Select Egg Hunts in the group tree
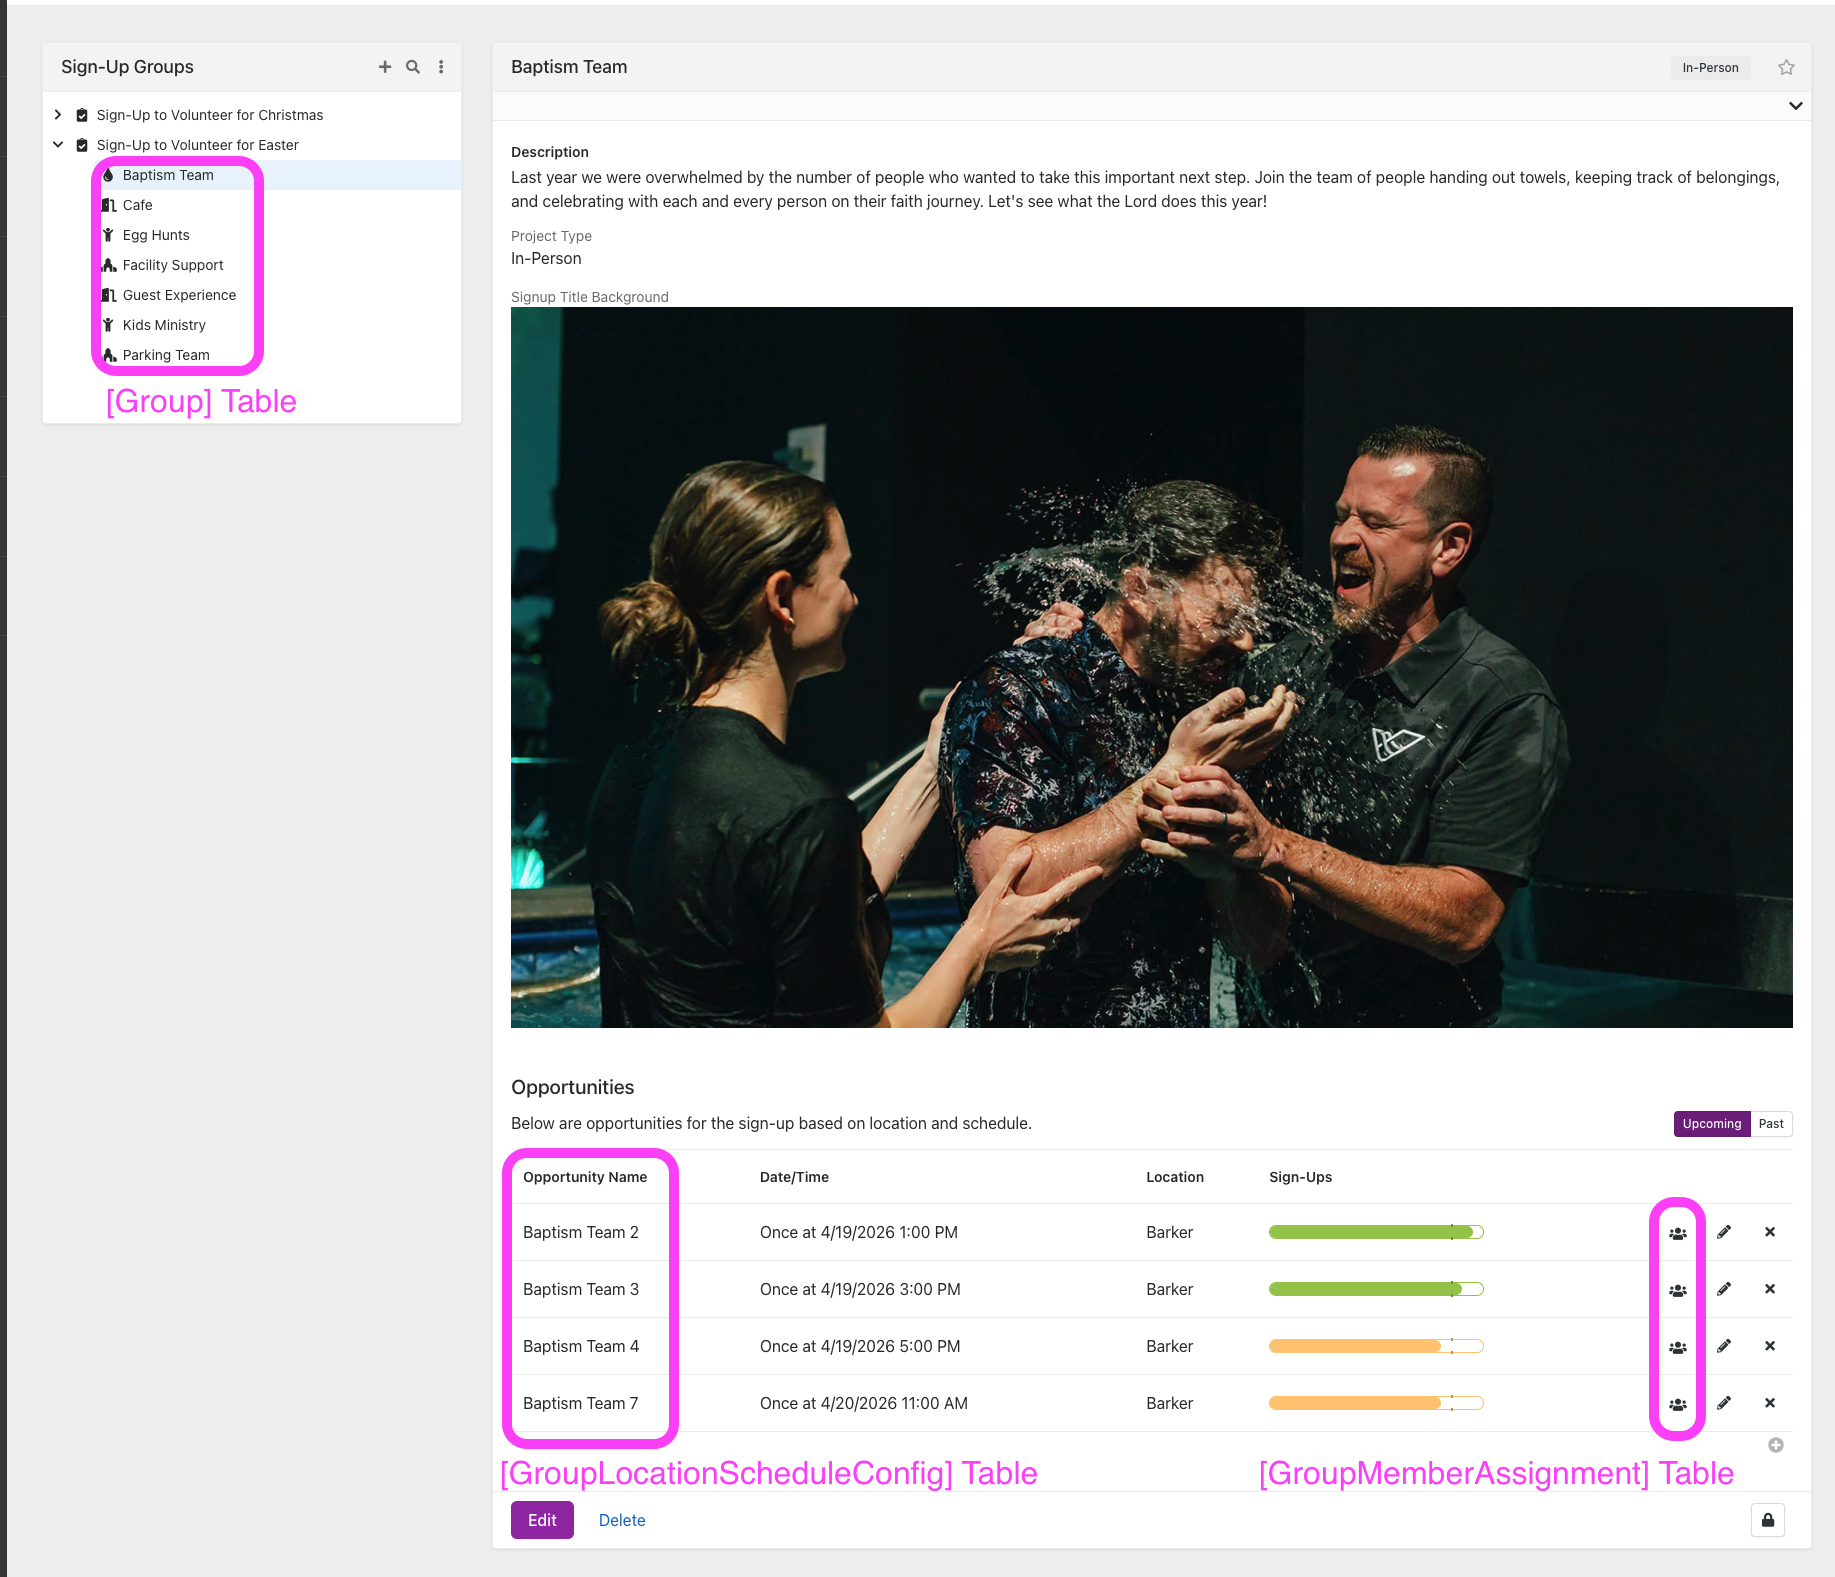The width and height of the screenshot is (1835, 1577). pos(156,235)
